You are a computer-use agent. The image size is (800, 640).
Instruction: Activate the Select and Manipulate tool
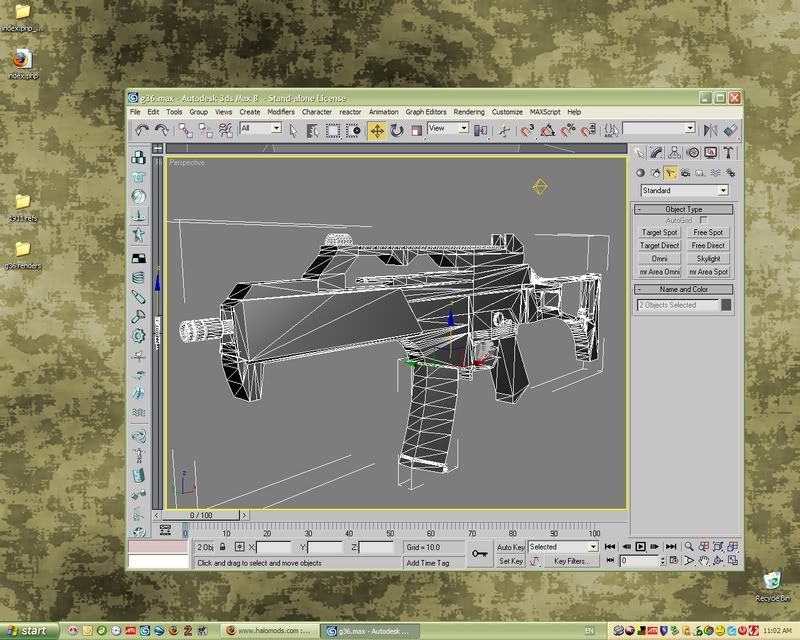pyautogui.click(x=504, y=131)
